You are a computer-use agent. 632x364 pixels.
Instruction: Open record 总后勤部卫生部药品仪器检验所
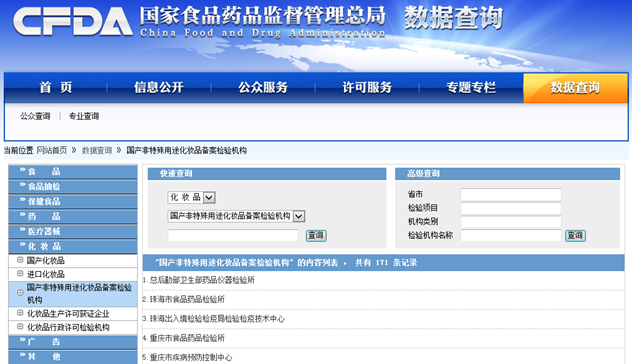point(202,280)
